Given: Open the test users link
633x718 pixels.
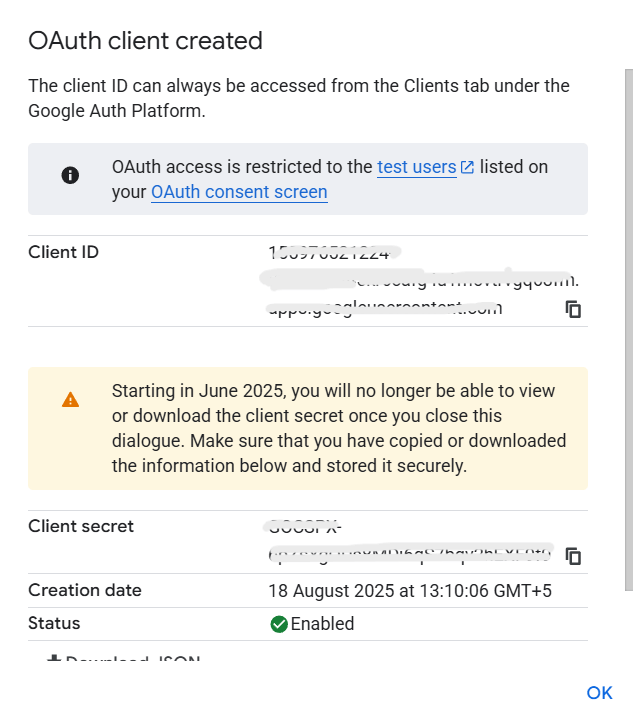Looking at the screenshot, I should coord(416,167).
